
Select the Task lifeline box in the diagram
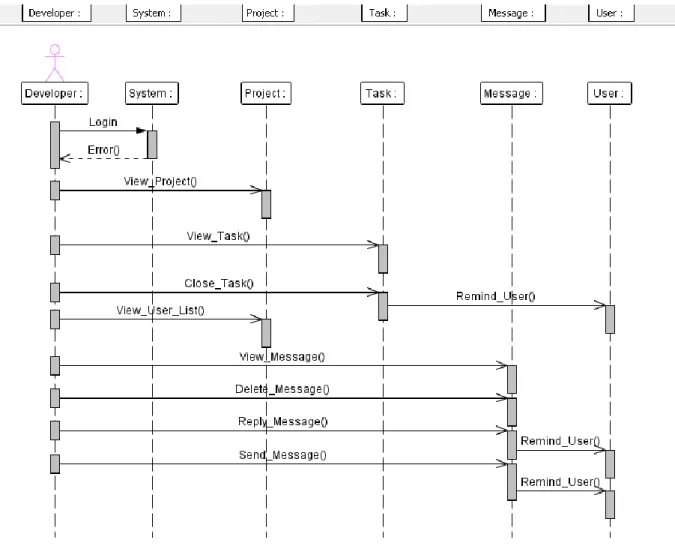(382, 93)
